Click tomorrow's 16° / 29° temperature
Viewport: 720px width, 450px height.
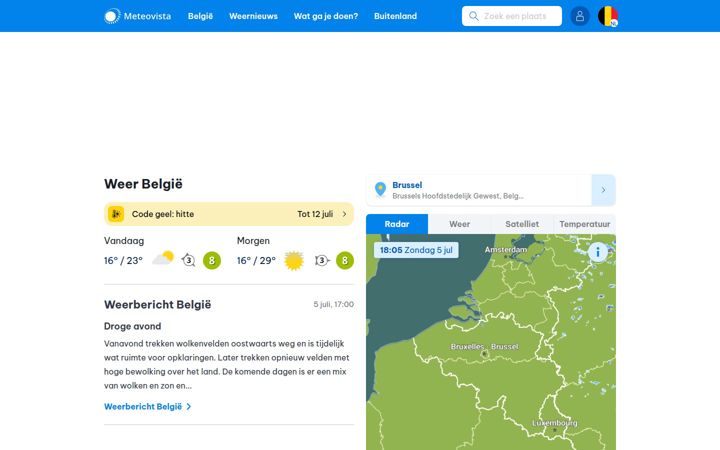click(256, 261)
